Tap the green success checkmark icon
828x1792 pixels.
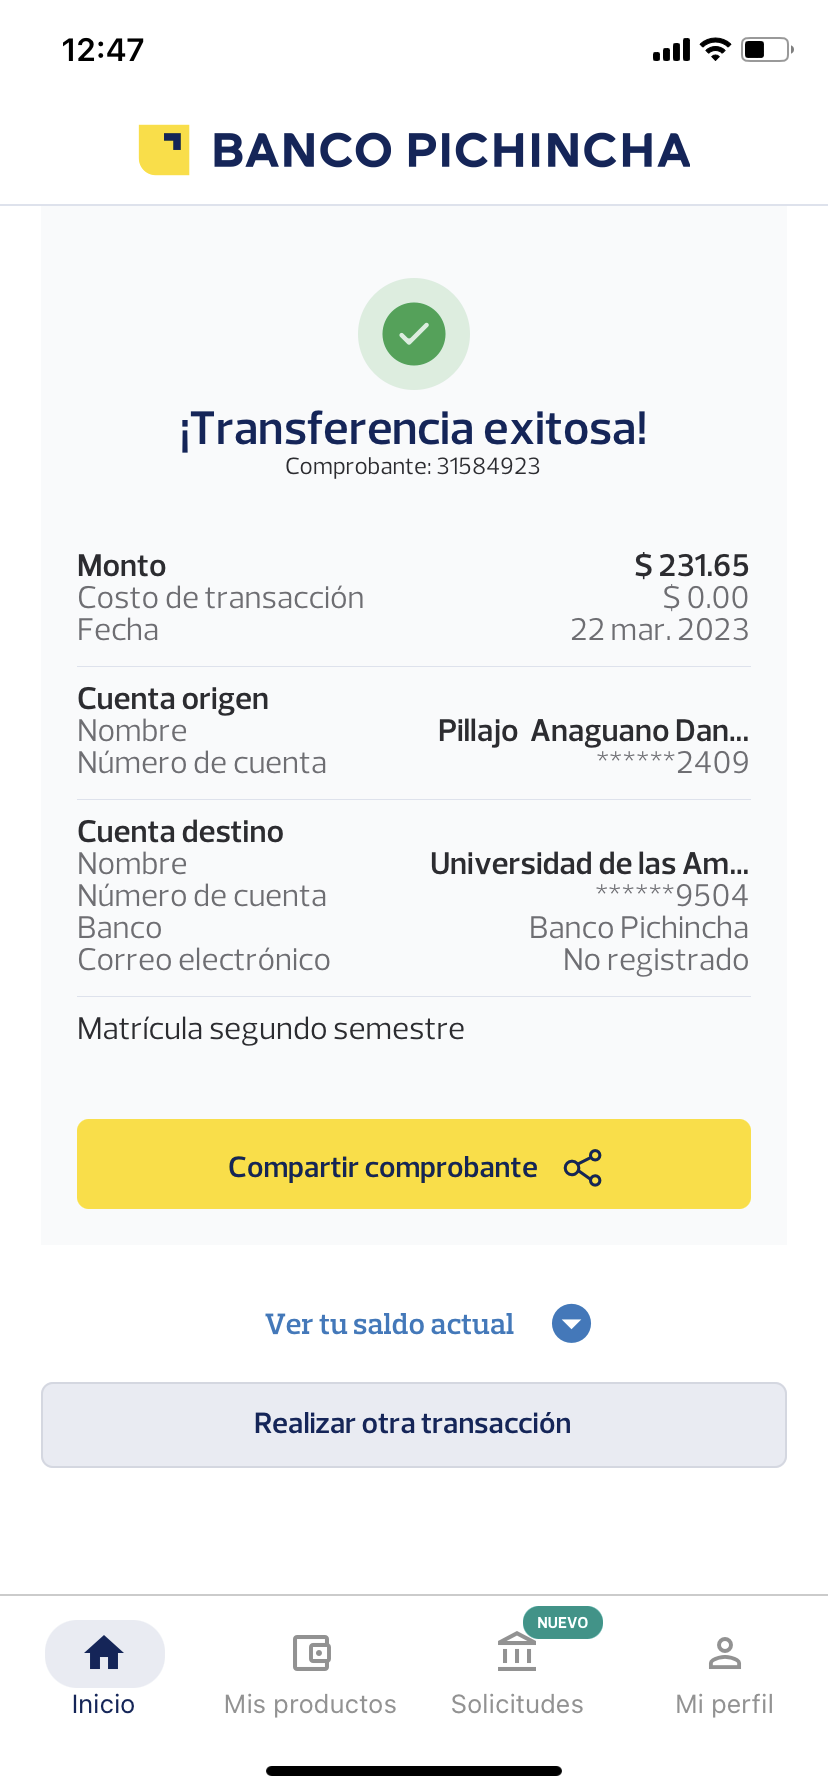coord(414,334)
